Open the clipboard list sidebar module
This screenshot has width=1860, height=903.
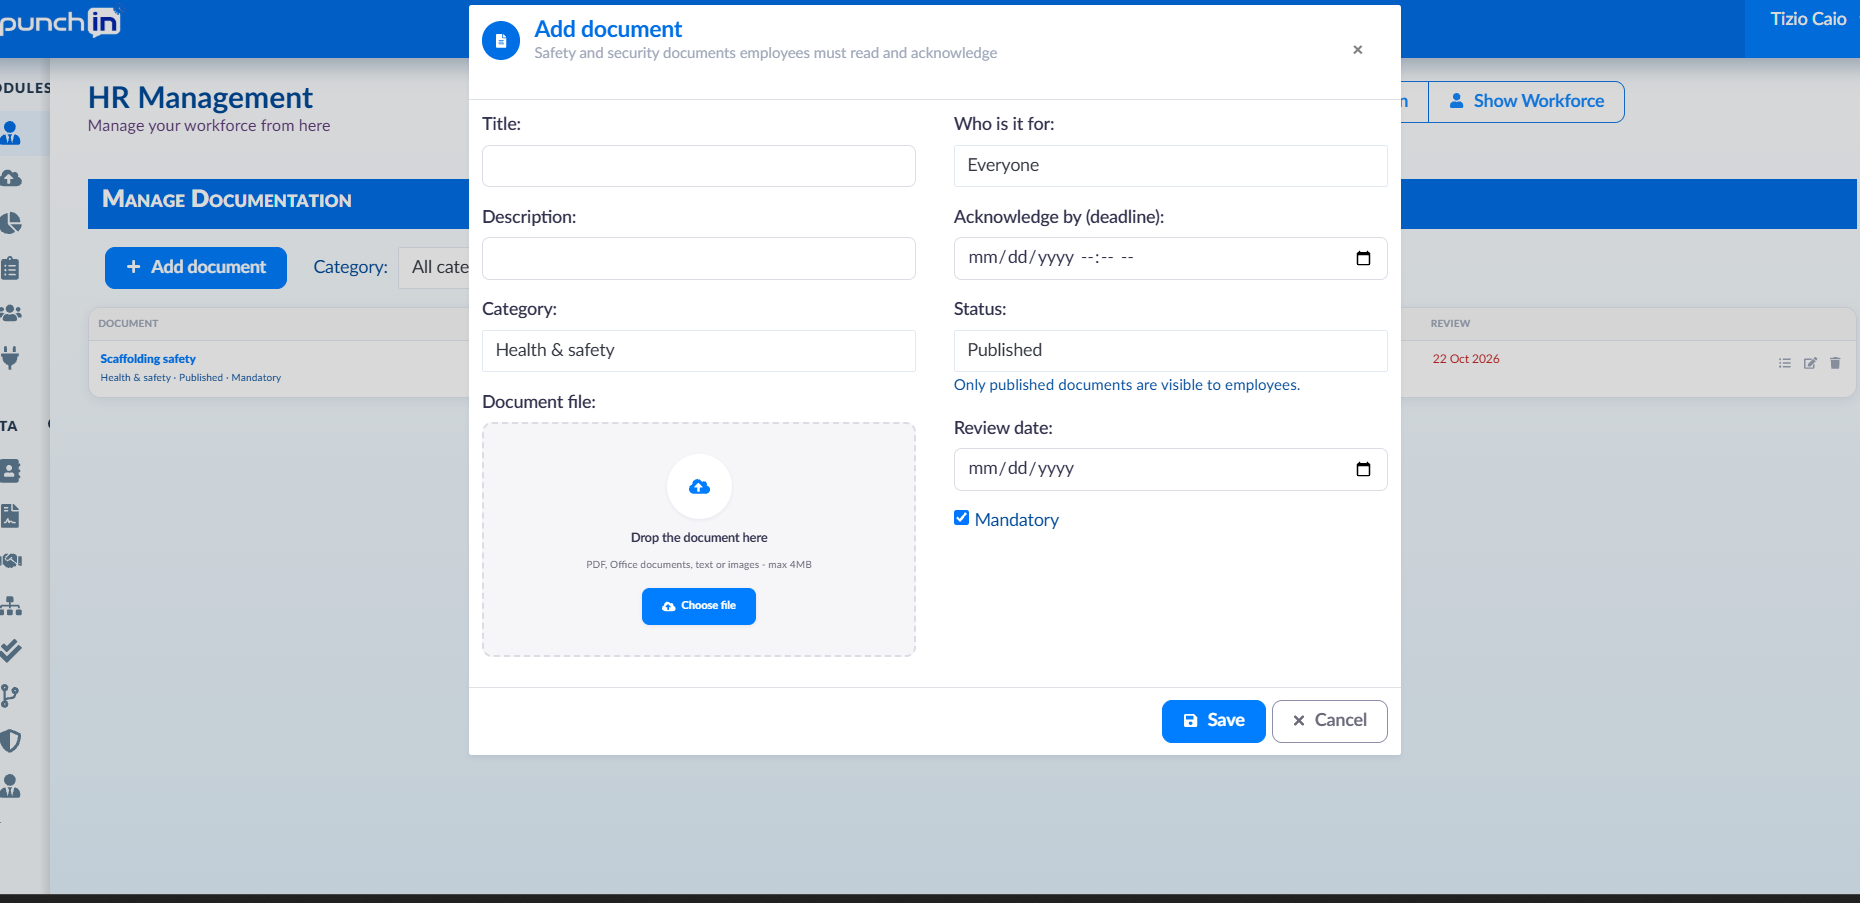coord(11,268)
